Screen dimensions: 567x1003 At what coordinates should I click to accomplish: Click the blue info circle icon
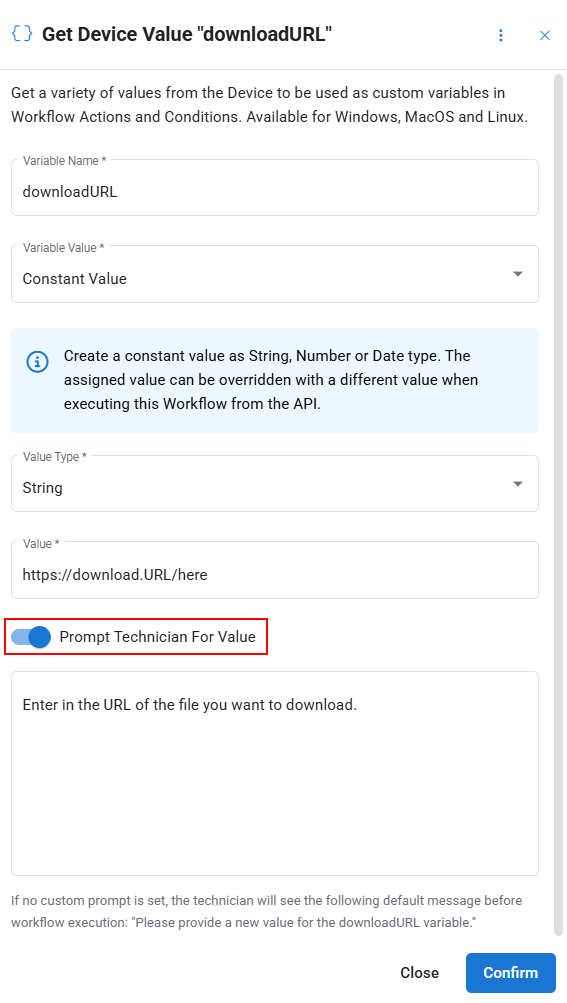click(37, 361)
